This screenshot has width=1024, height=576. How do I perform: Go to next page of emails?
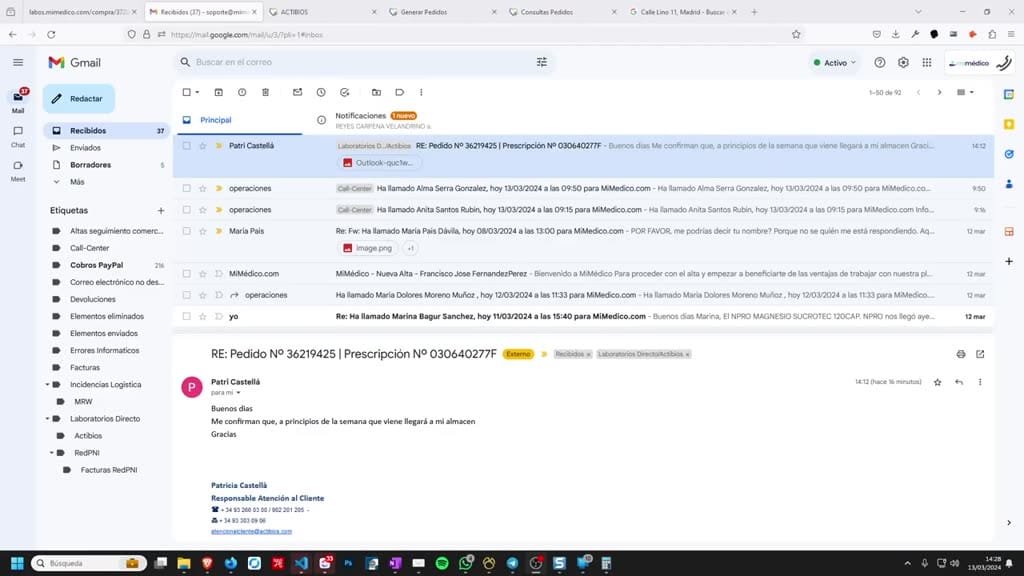click(x=939, y=93)
